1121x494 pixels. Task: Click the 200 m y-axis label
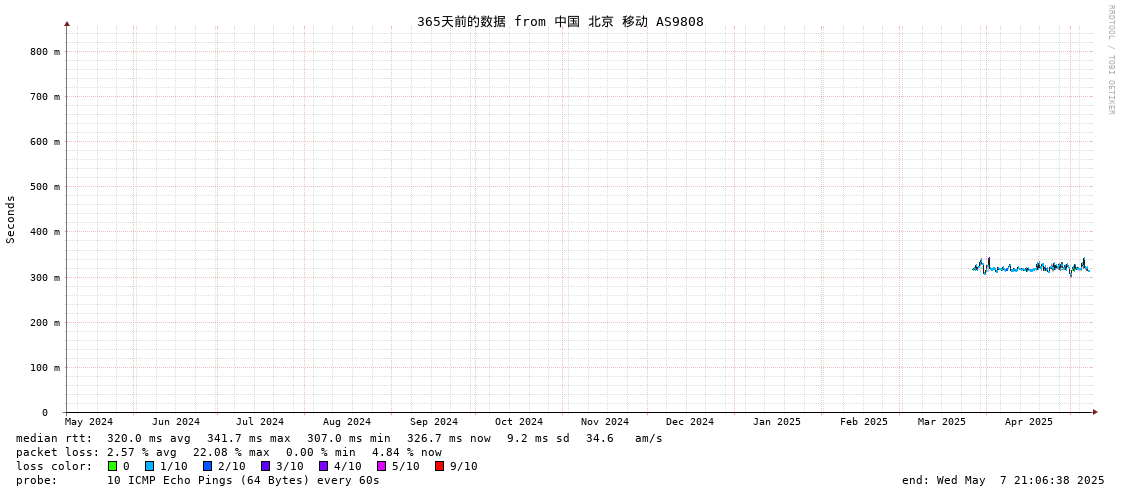pyautogui.click(x=45, y=322)
